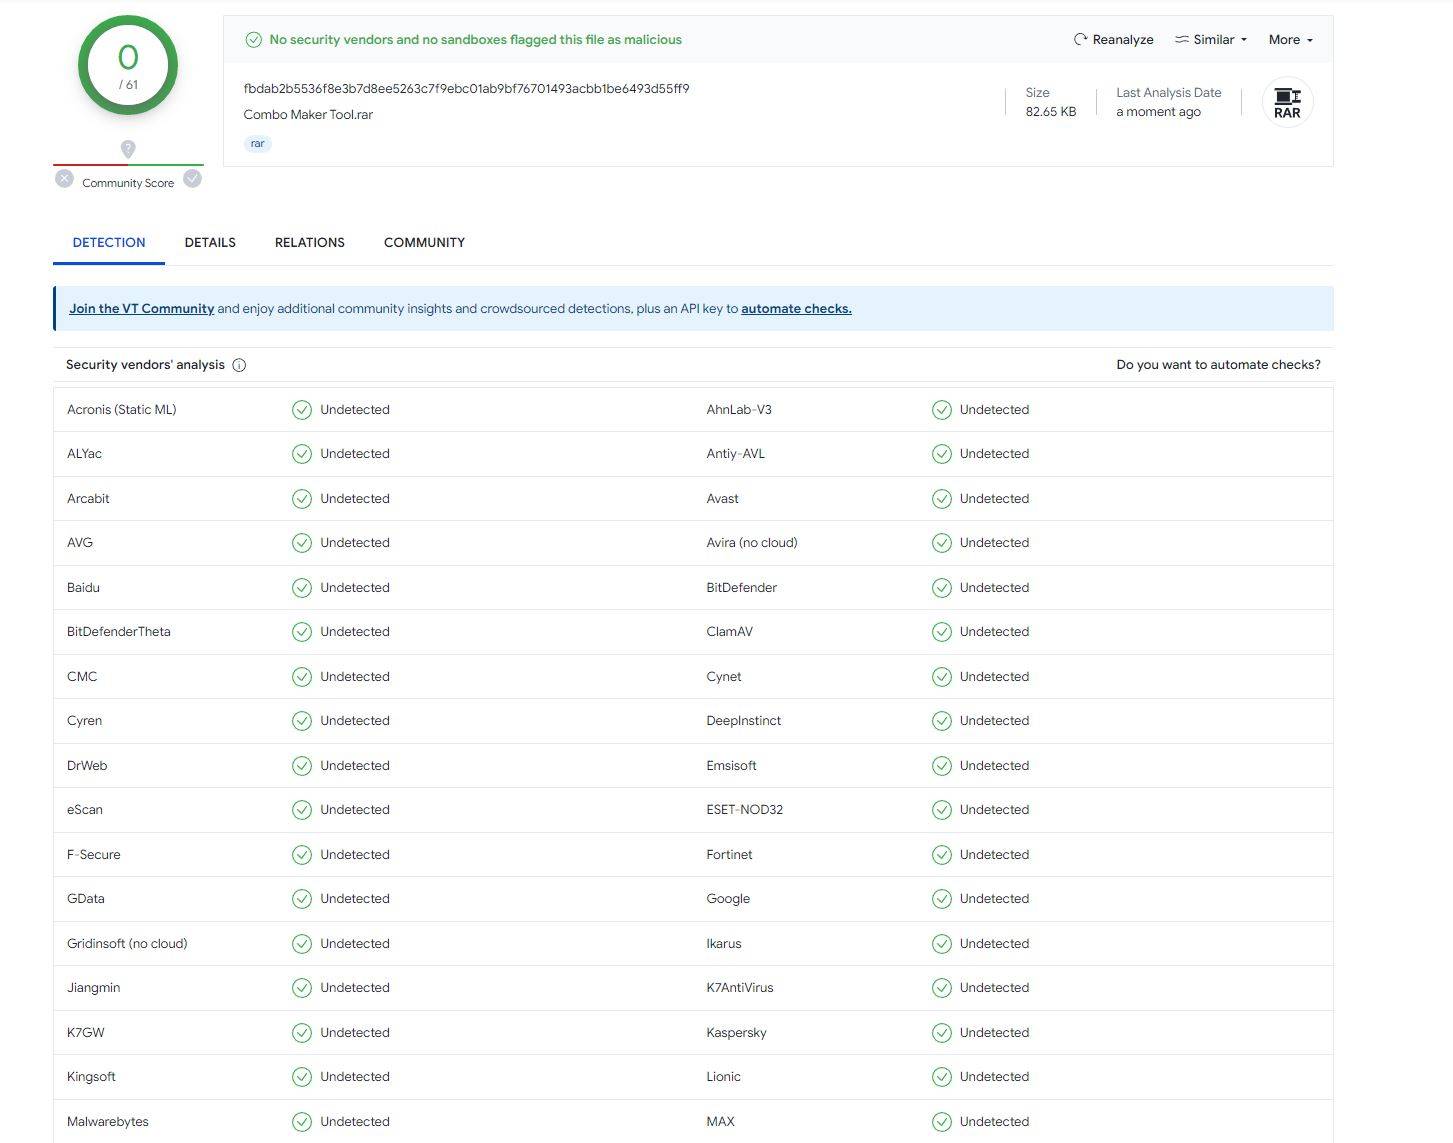Select the DETECTION tab
Viewport: 1453px width, 1143px height.
[109, 243]
